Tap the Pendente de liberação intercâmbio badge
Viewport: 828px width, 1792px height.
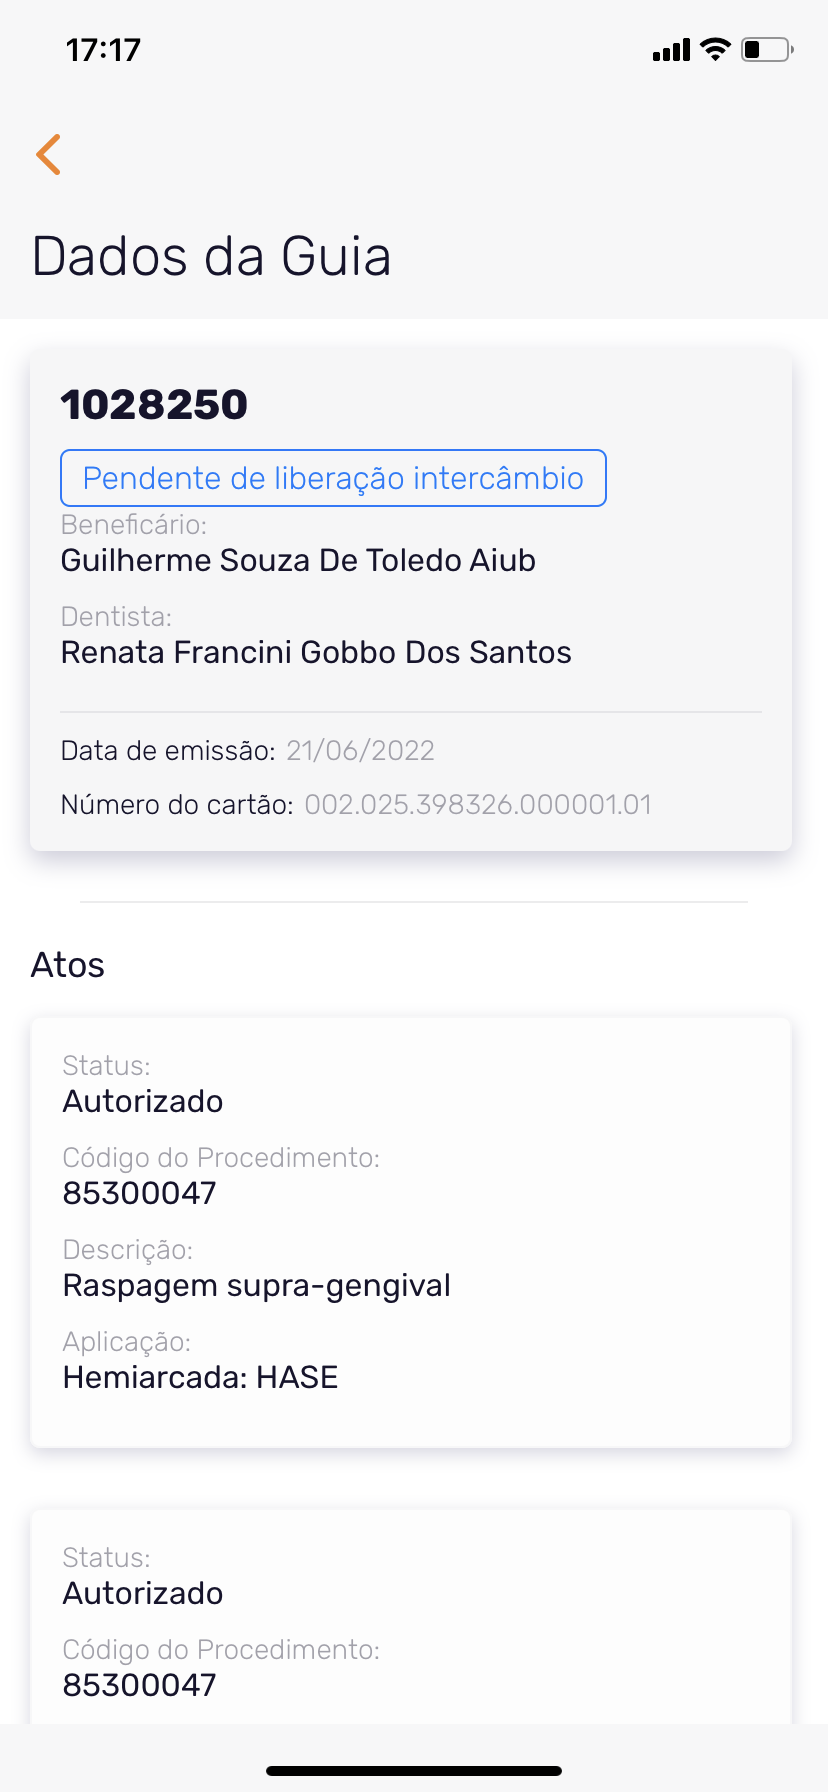pos(333,478)
